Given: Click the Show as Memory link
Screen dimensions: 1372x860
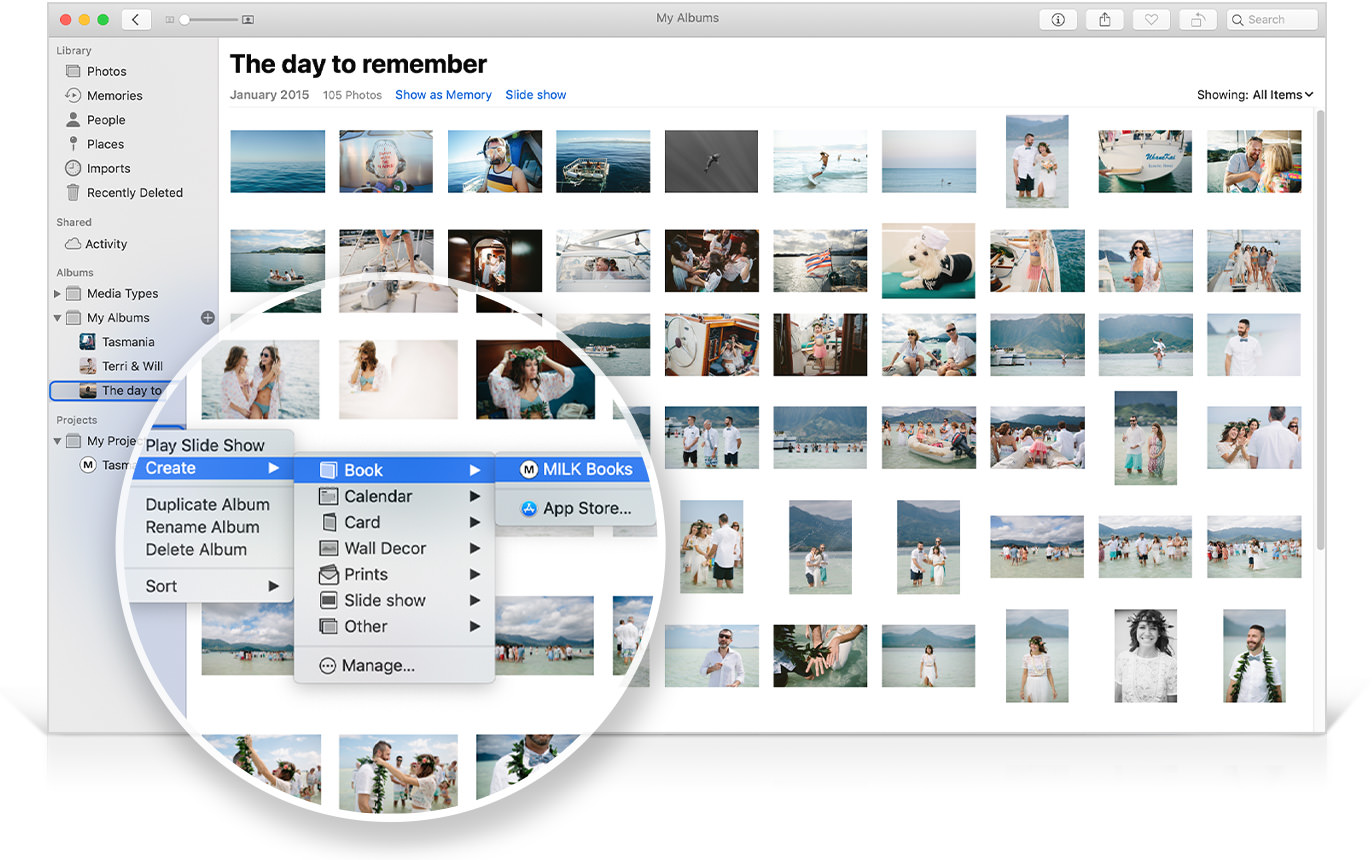Looking at the screenshot, I should point(443,94).
